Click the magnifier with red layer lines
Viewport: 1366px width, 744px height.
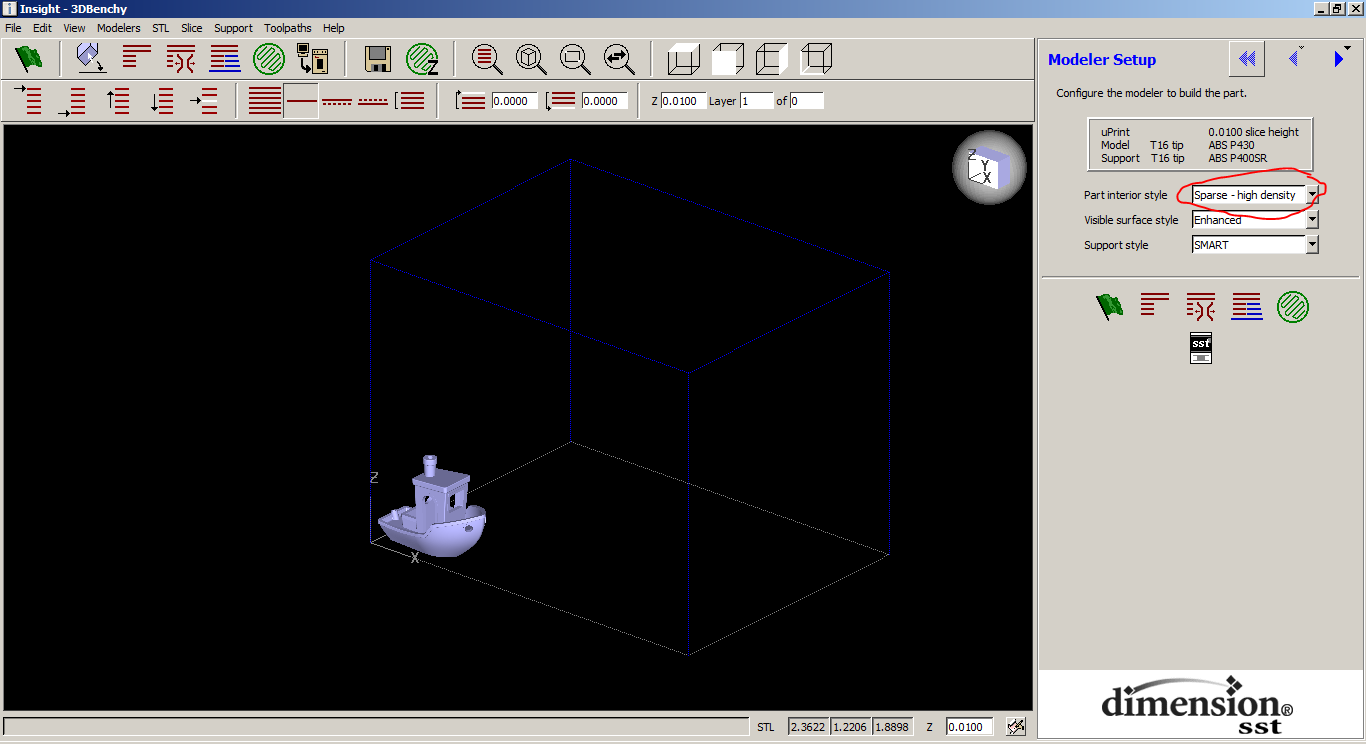tap(487, 59)
